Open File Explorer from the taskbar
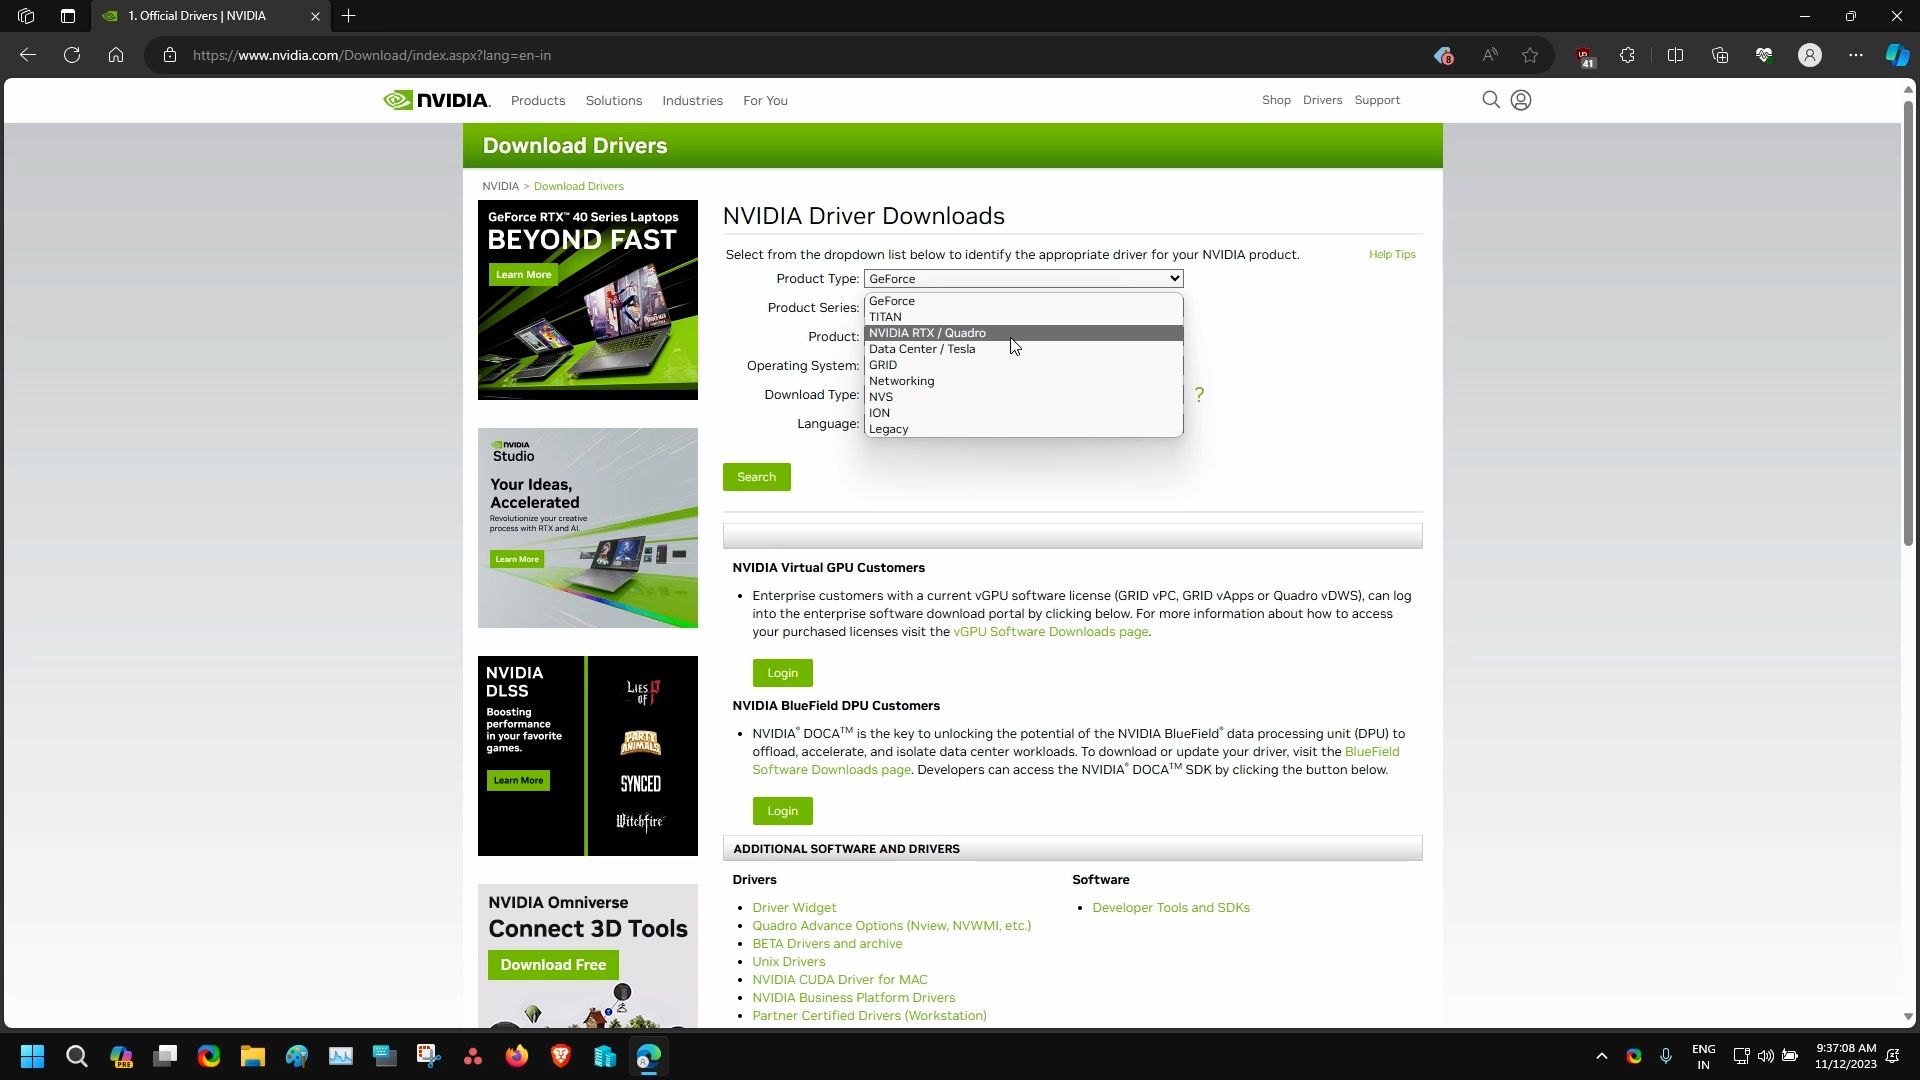The image size is (1920, 1080). (252, 1056)
